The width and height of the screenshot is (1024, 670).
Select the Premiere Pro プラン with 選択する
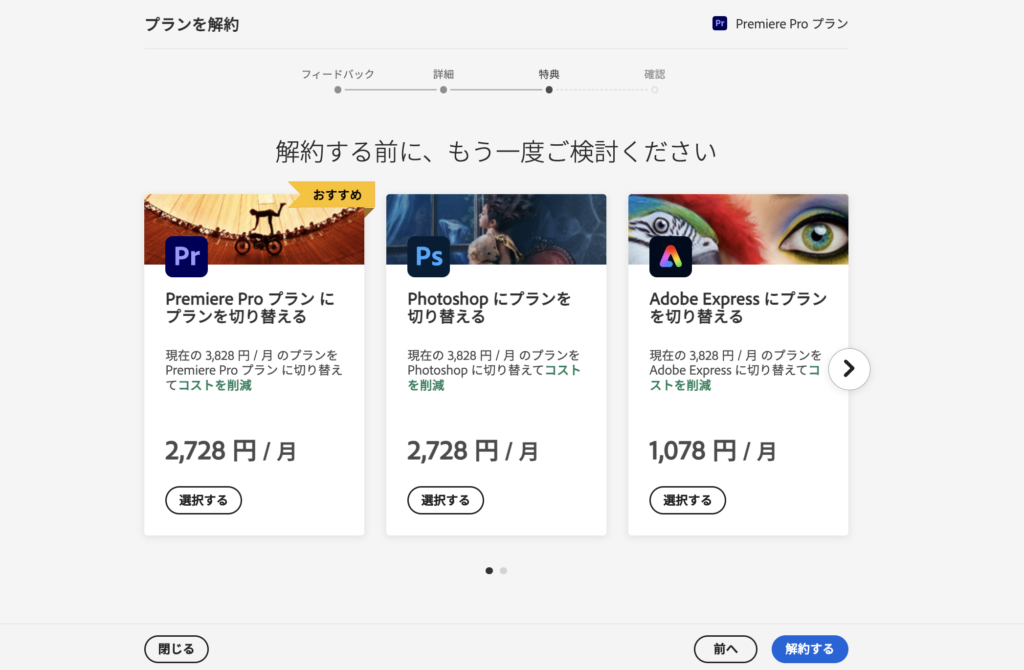click(204, 500)
